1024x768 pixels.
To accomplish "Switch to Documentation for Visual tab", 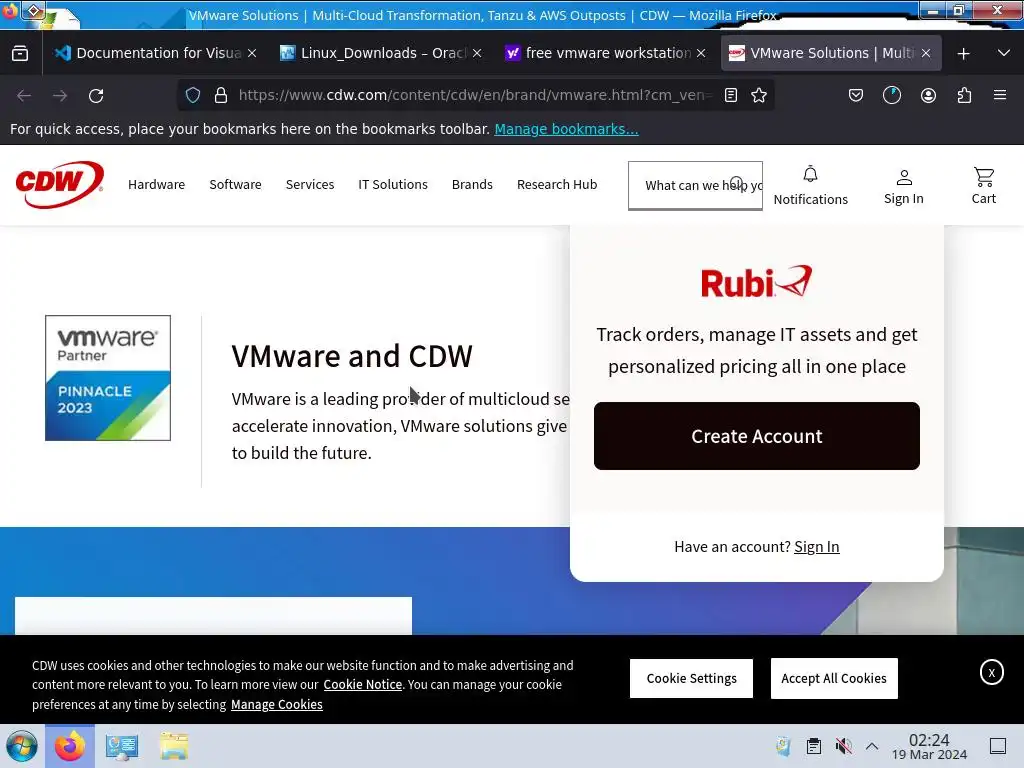I will [155, 53].
